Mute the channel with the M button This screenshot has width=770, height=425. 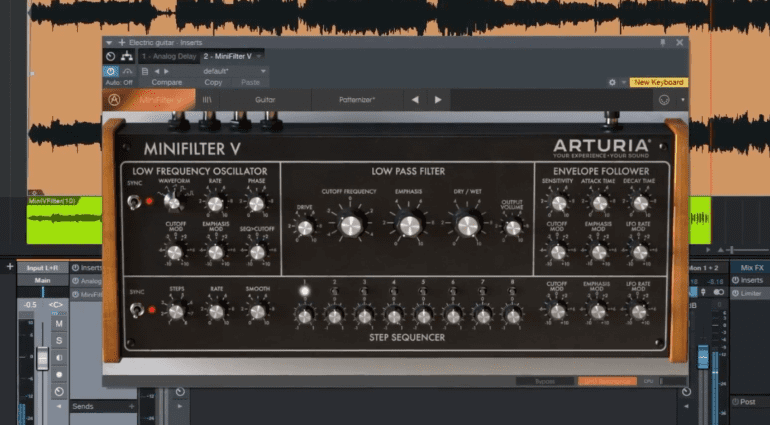[59, 324]
